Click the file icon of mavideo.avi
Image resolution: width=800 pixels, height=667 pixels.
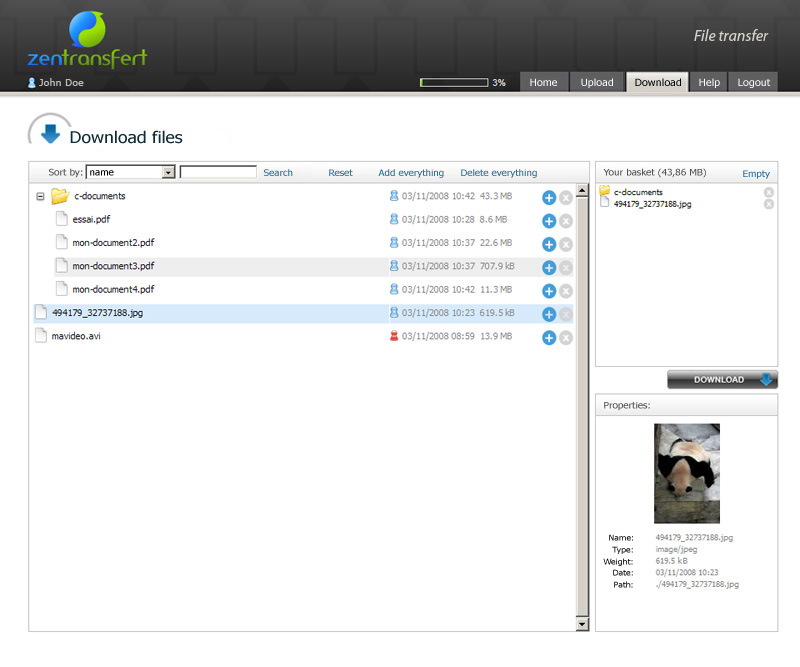(41, 335)
